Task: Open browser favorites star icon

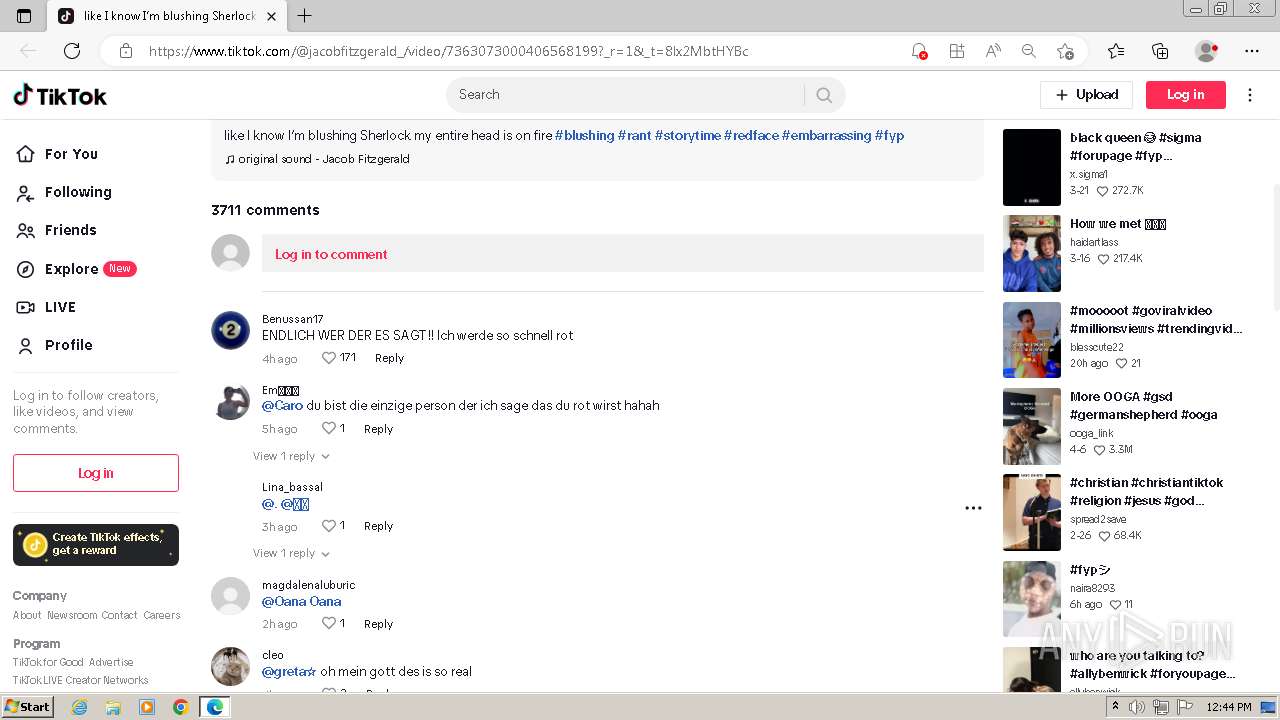Action: tap(1116, 51)
